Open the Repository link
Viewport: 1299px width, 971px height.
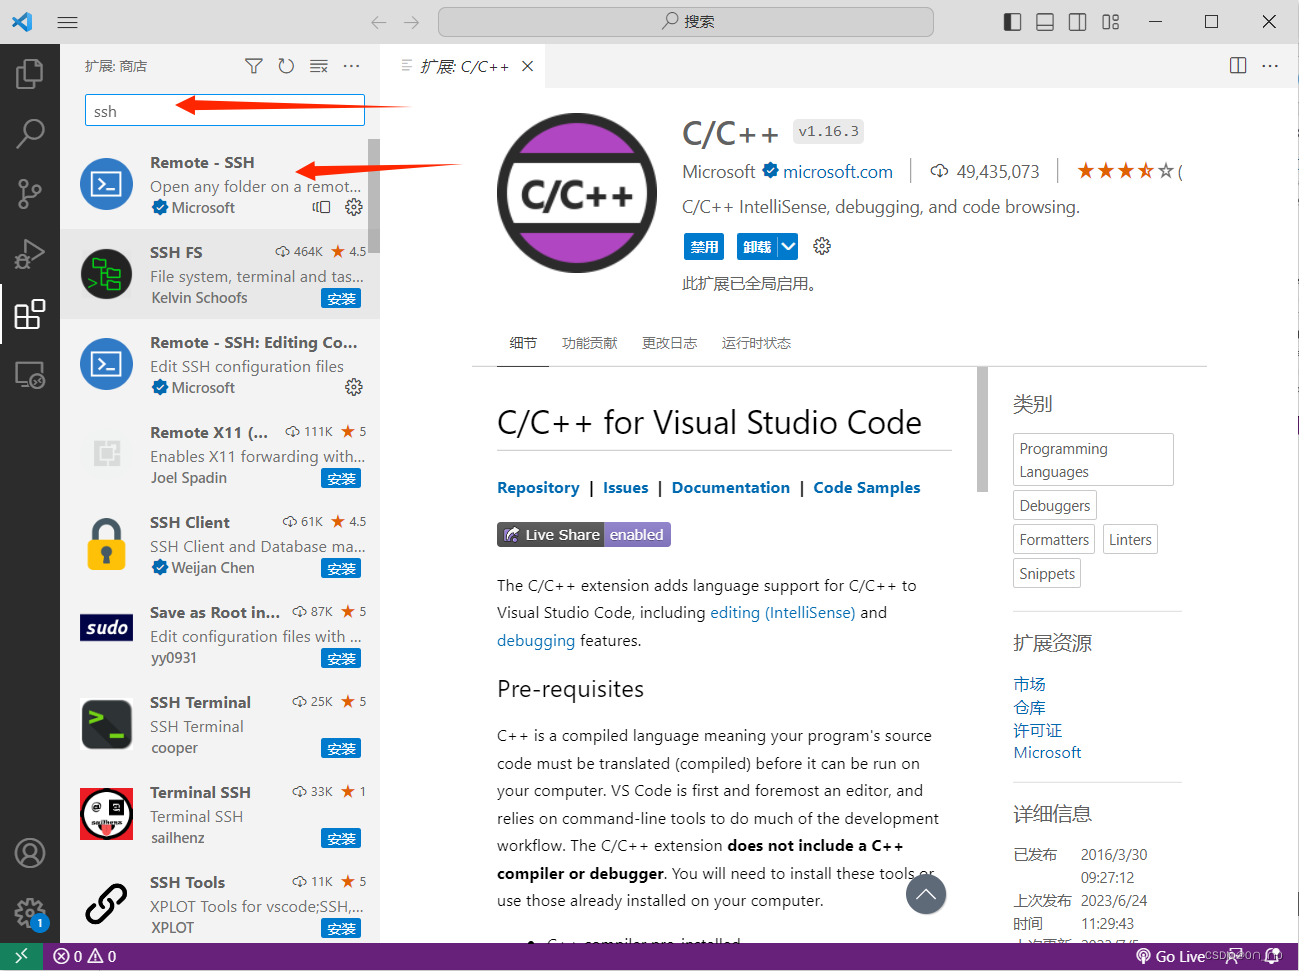(538, 487)
